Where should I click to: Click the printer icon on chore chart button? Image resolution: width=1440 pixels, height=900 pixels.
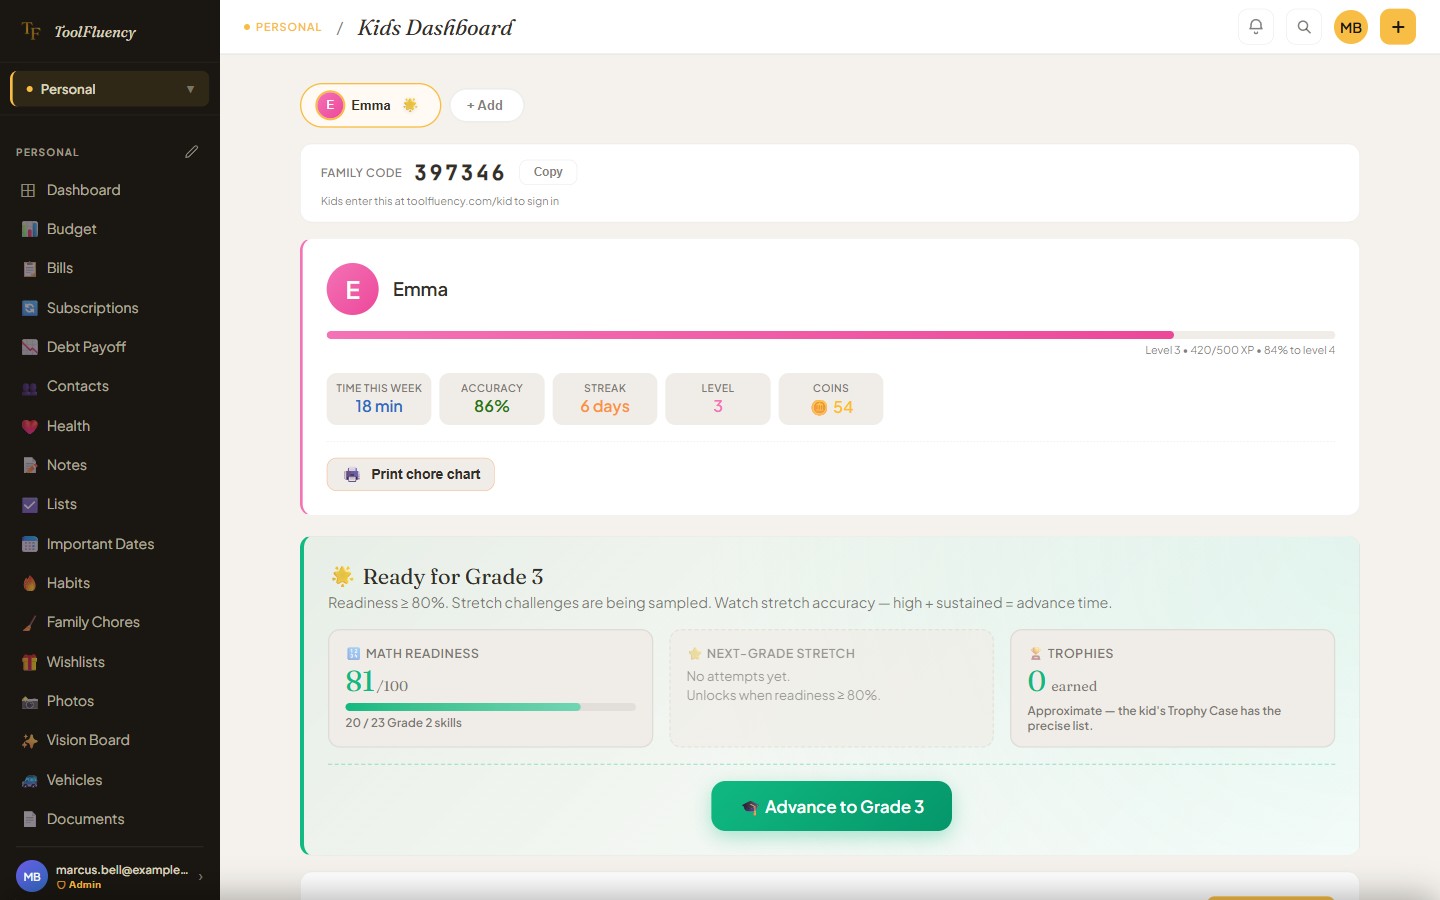pos(352,474)
